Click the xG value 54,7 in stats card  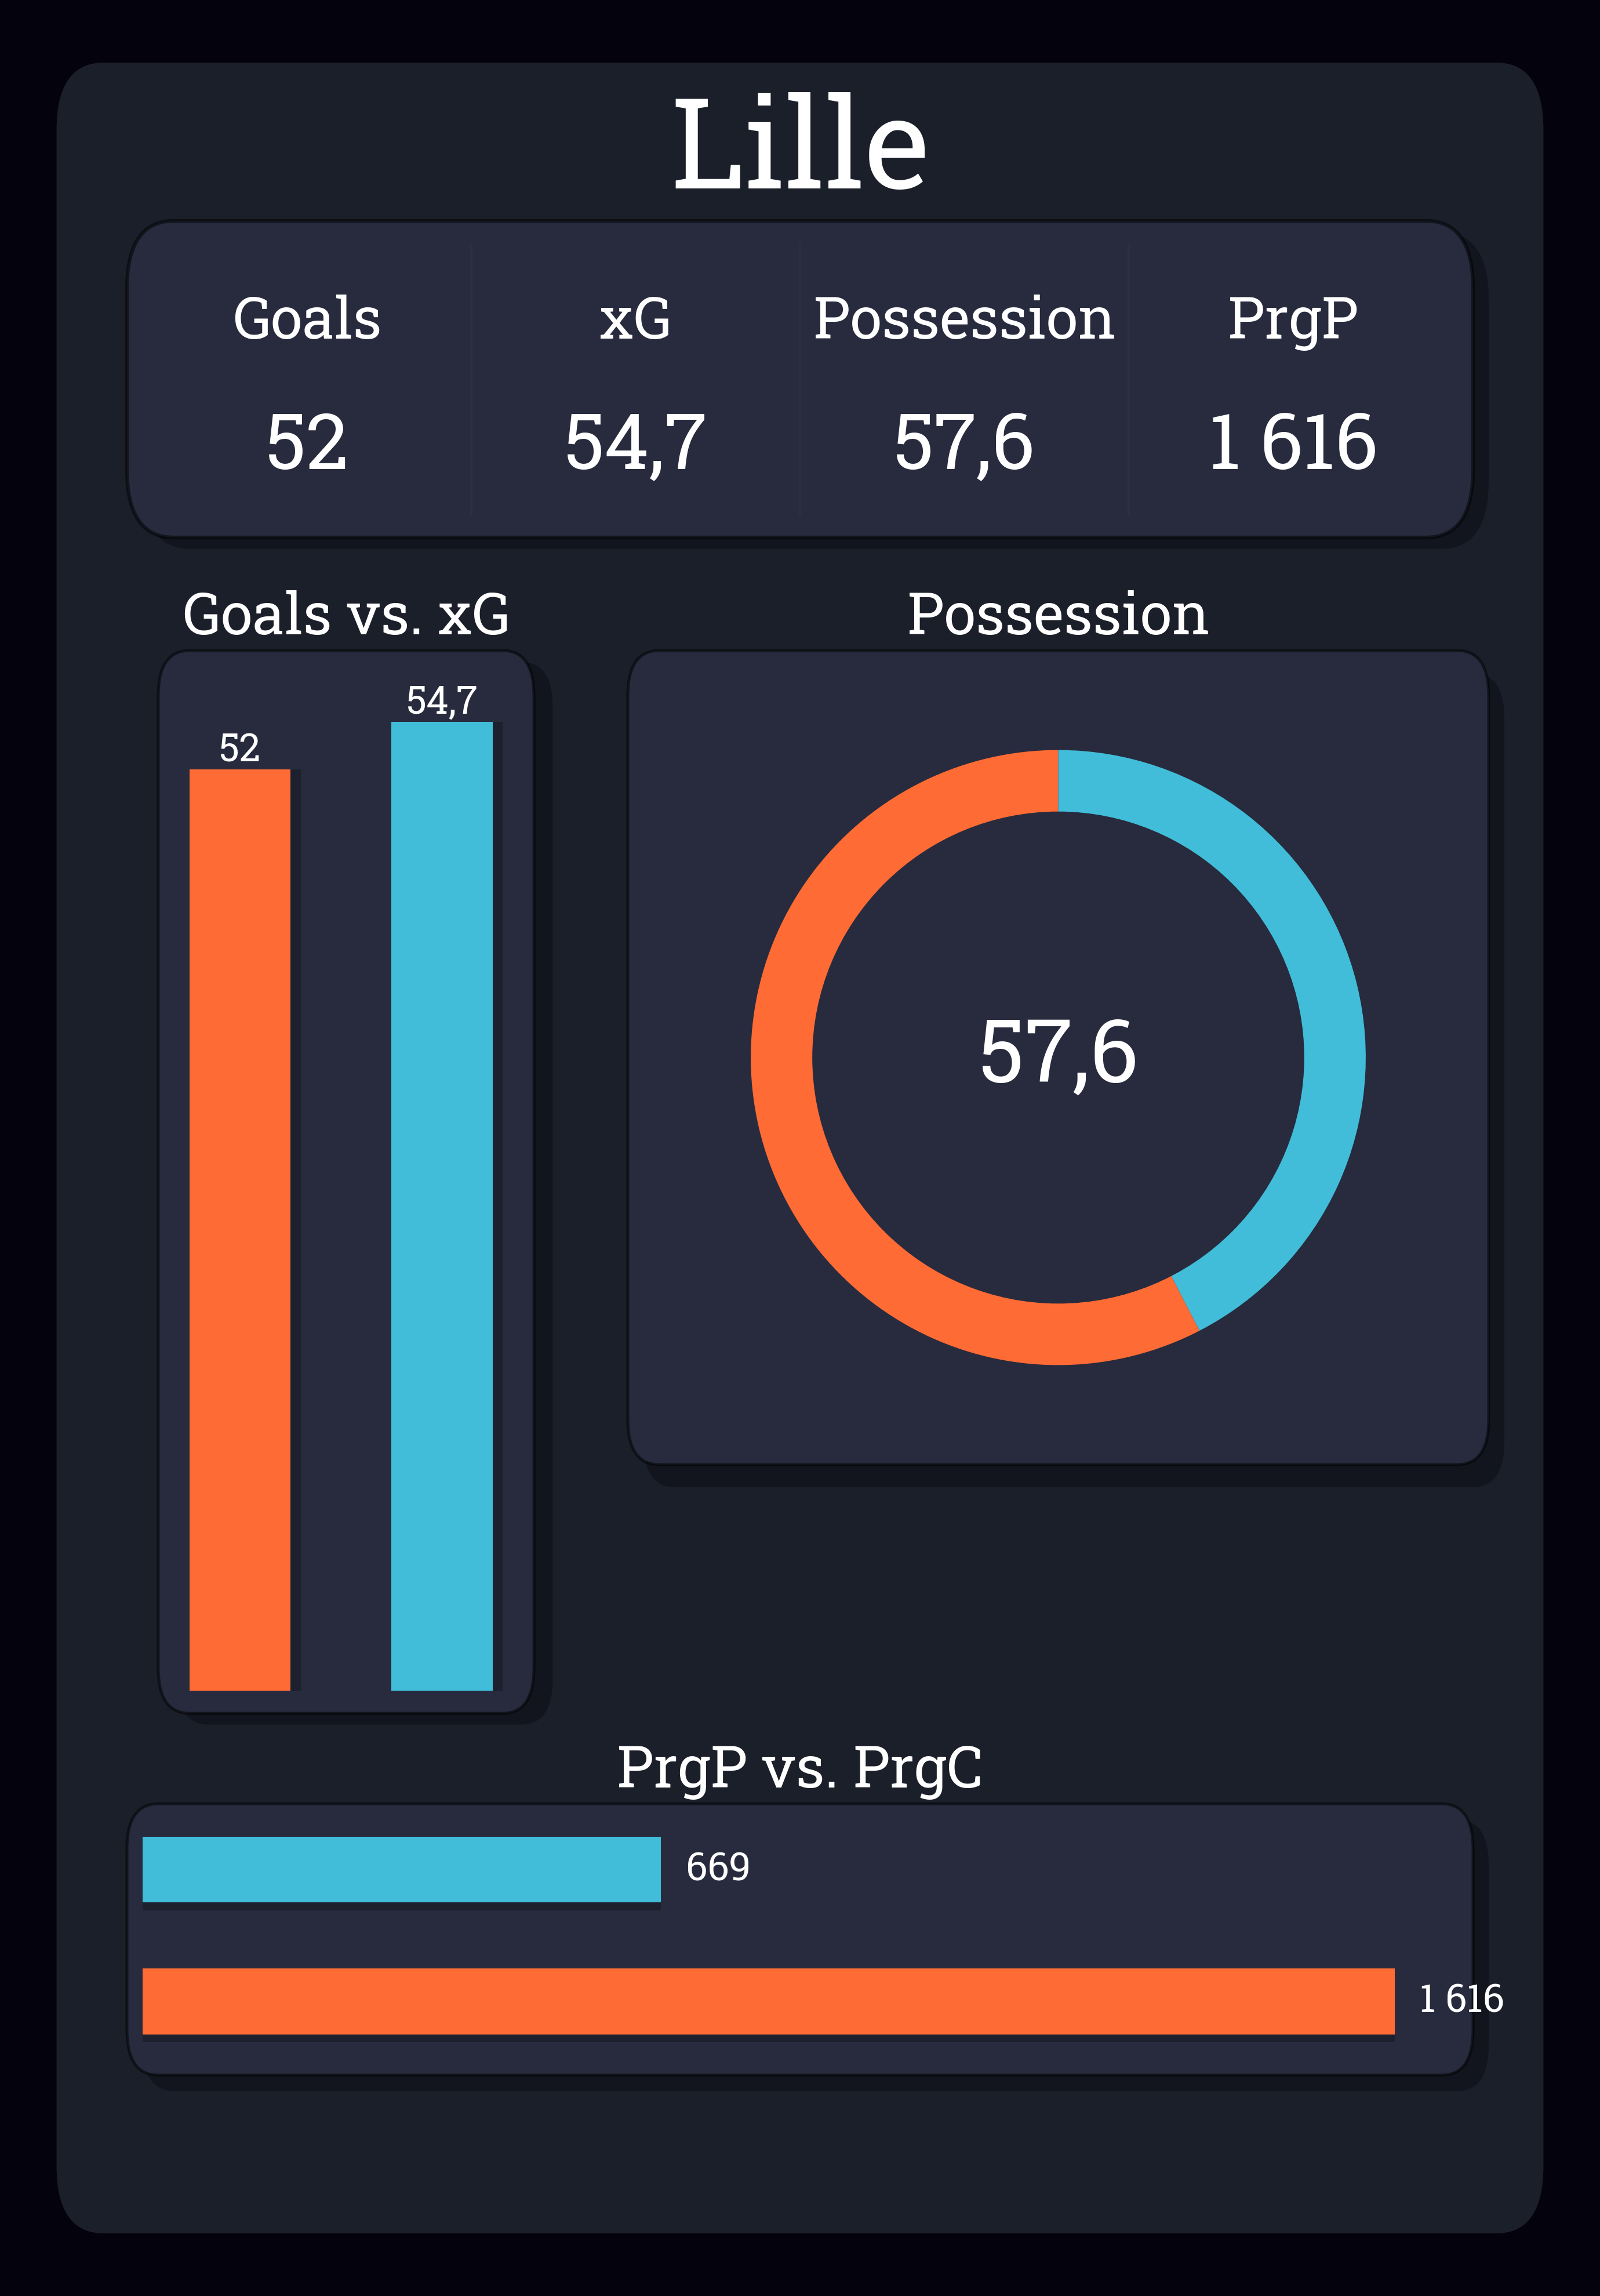(x=635, y=442)
